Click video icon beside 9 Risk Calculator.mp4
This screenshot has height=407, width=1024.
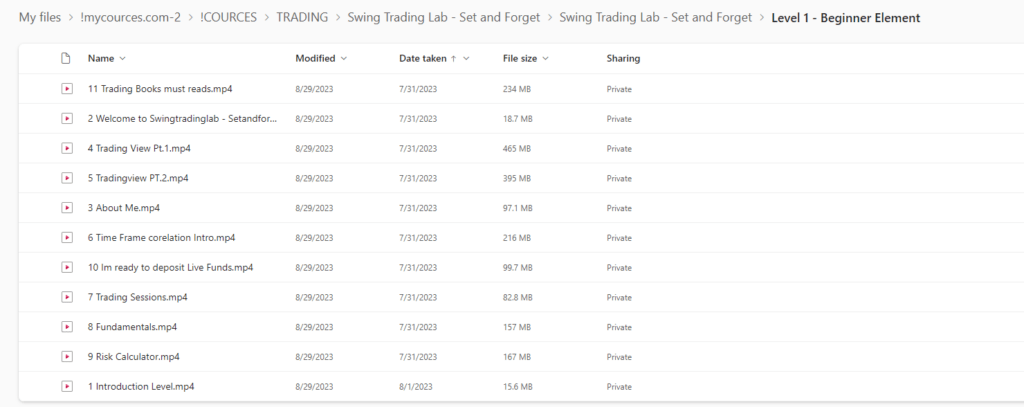point(66,357)
